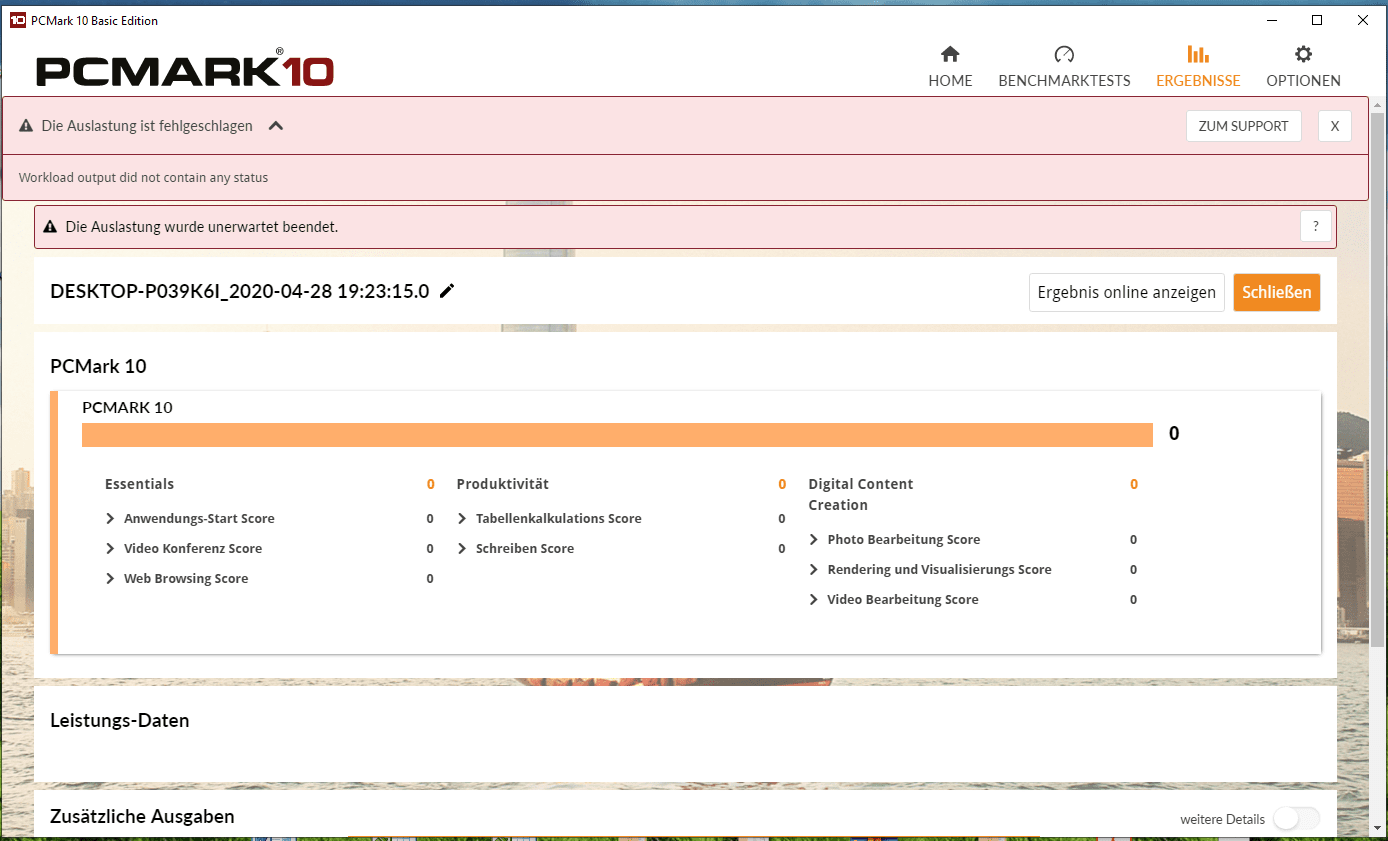Click the ZUM SUPPORT button
1388x841 pixels.
click(1244, 126)
